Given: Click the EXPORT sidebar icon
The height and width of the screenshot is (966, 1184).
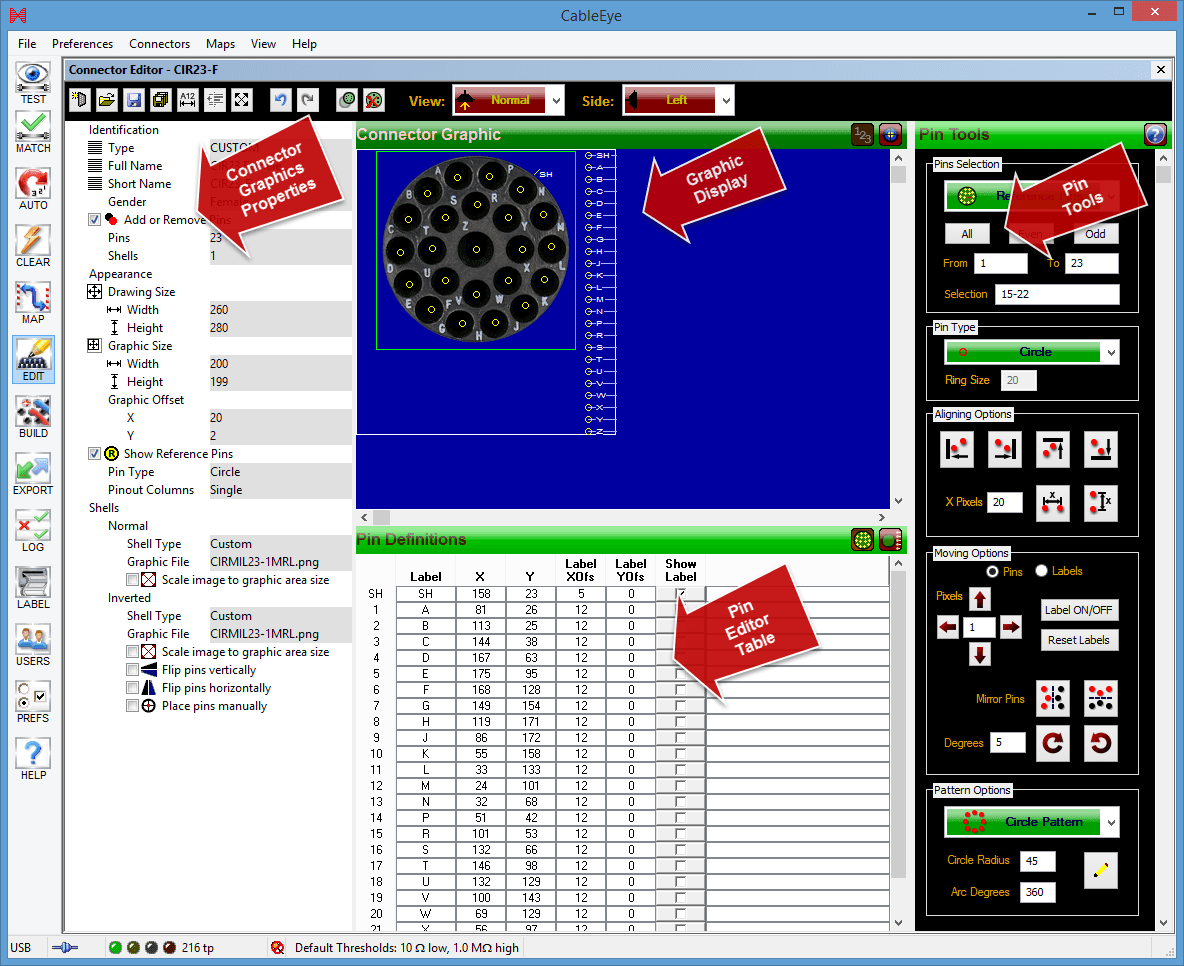Looking at the screenshot, I should pyautogui.click(x=33, y=473).
